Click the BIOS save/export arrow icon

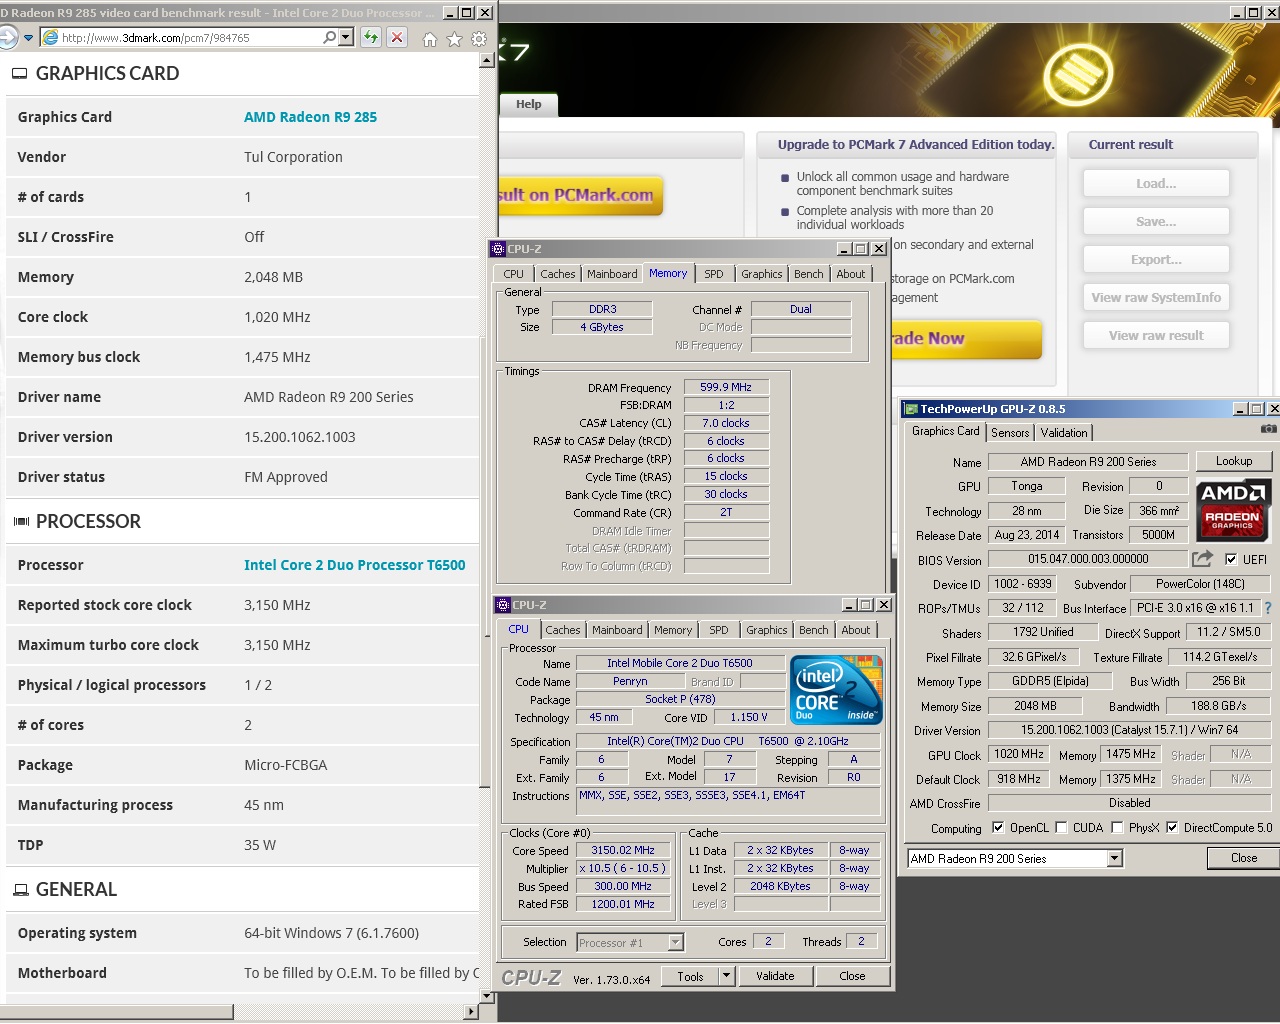point(1203,559)
